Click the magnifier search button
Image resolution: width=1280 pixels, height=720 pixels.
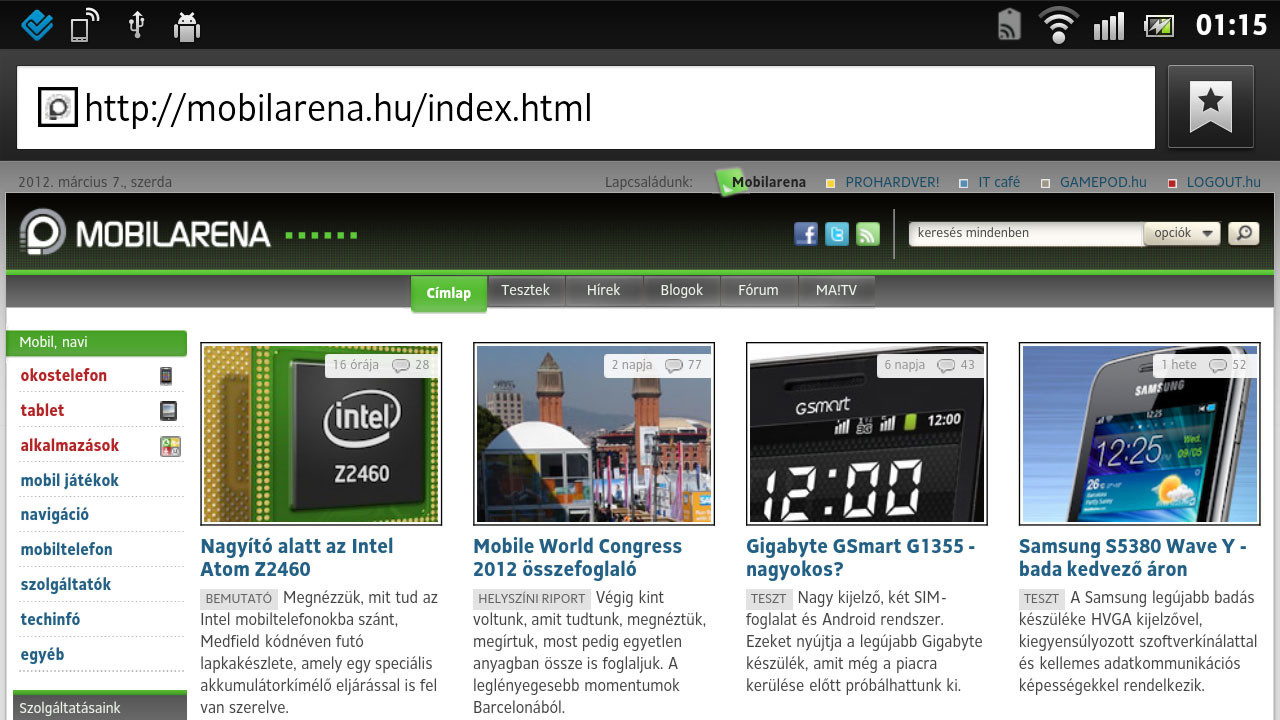coord(1243,233)
